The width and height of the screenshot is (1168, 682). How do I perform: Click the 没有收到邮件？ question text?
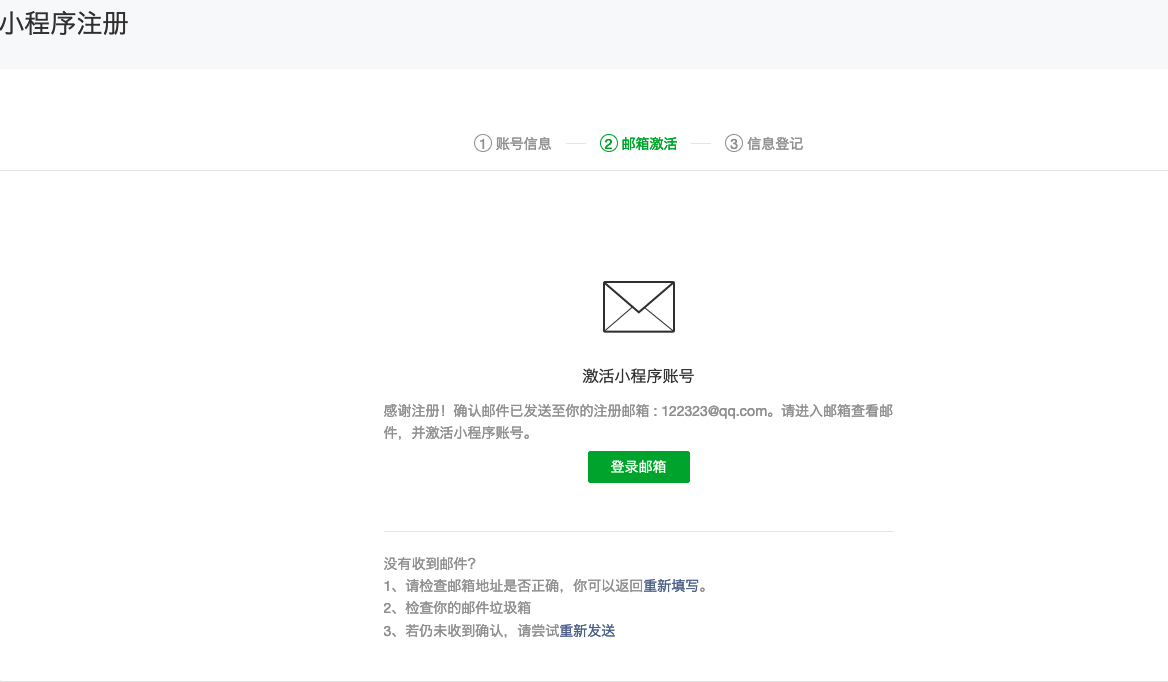click(431, 564)
